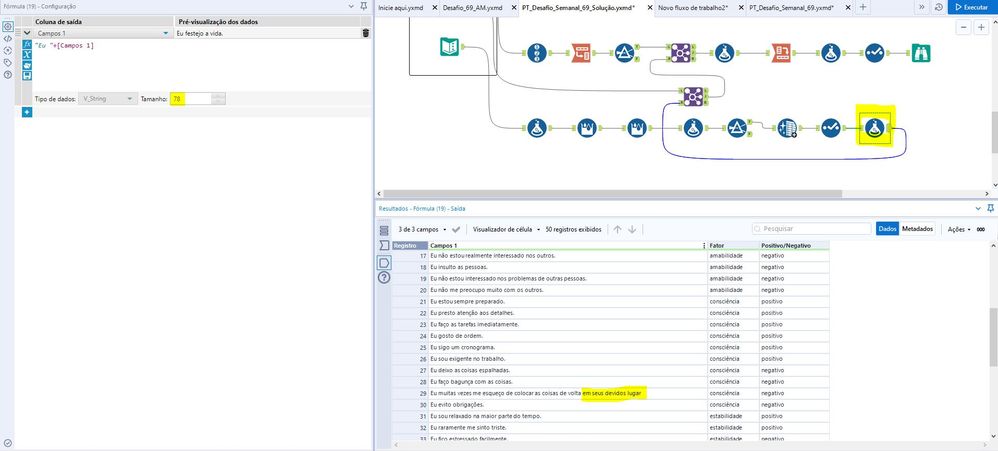Open the workflow history clock icon
This screenshot has width=998, height=451.
pos(939,7)
